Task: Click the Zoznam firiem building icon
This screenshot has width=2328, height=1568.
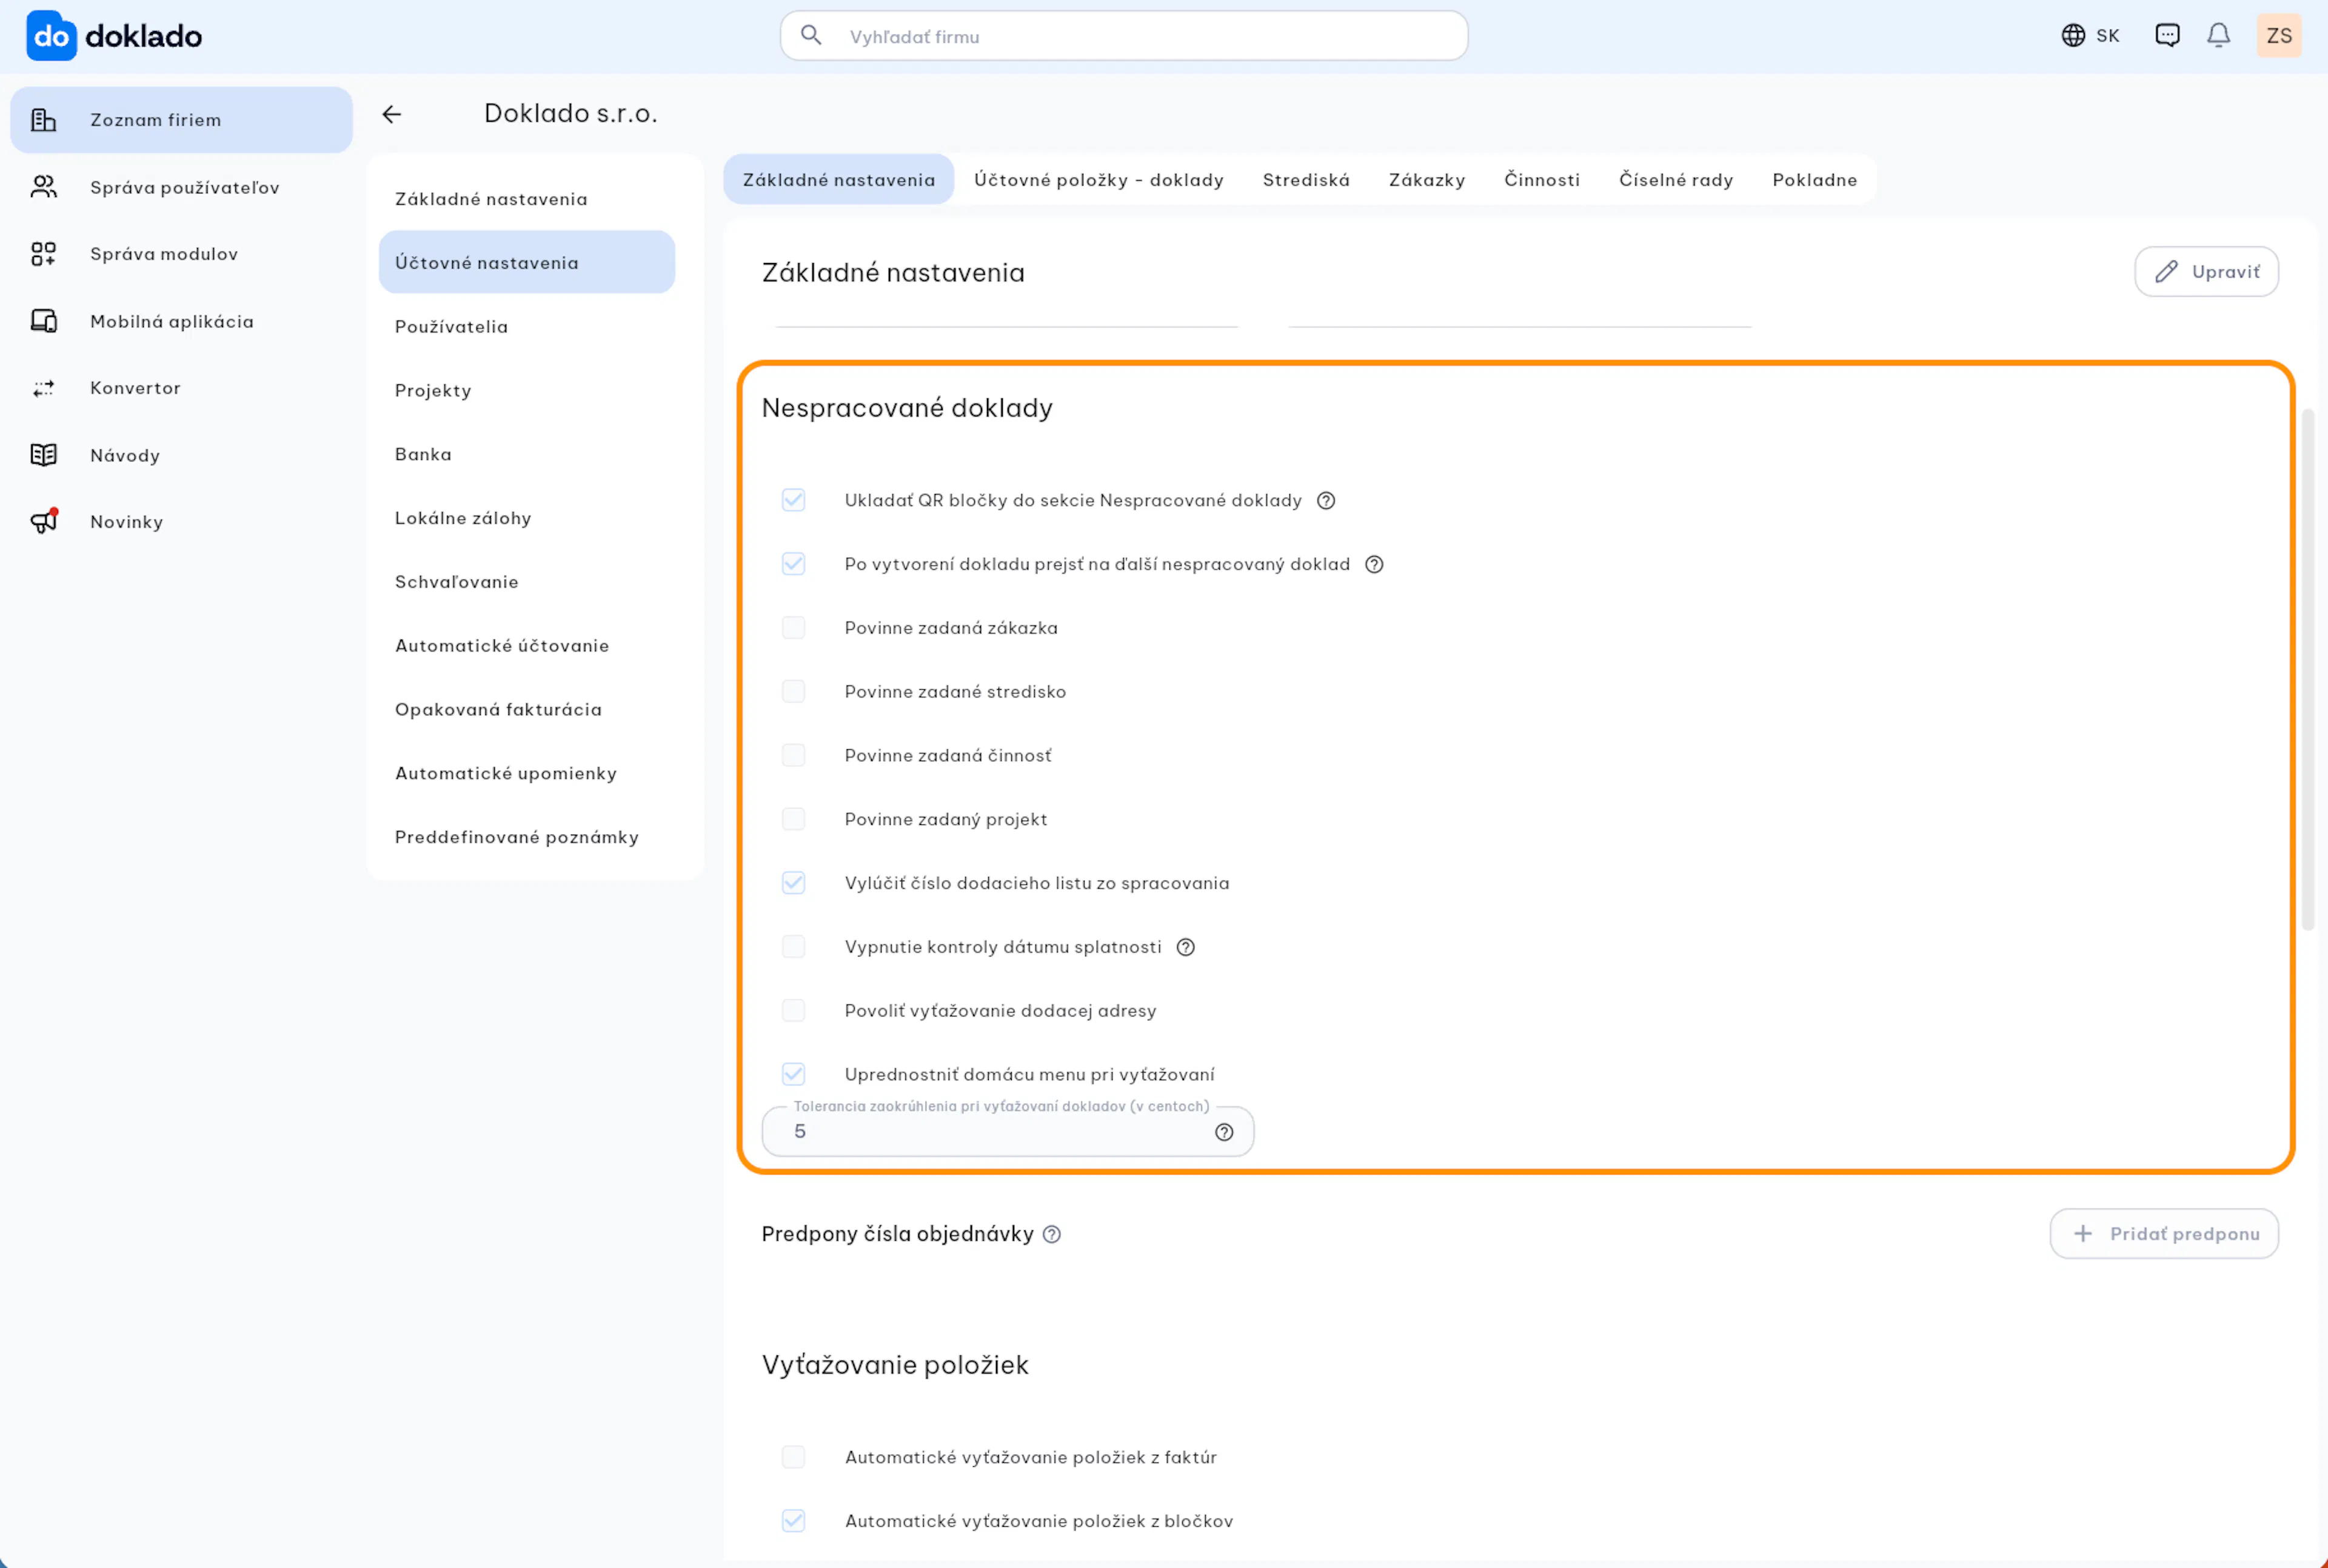Action: (43, 120)
